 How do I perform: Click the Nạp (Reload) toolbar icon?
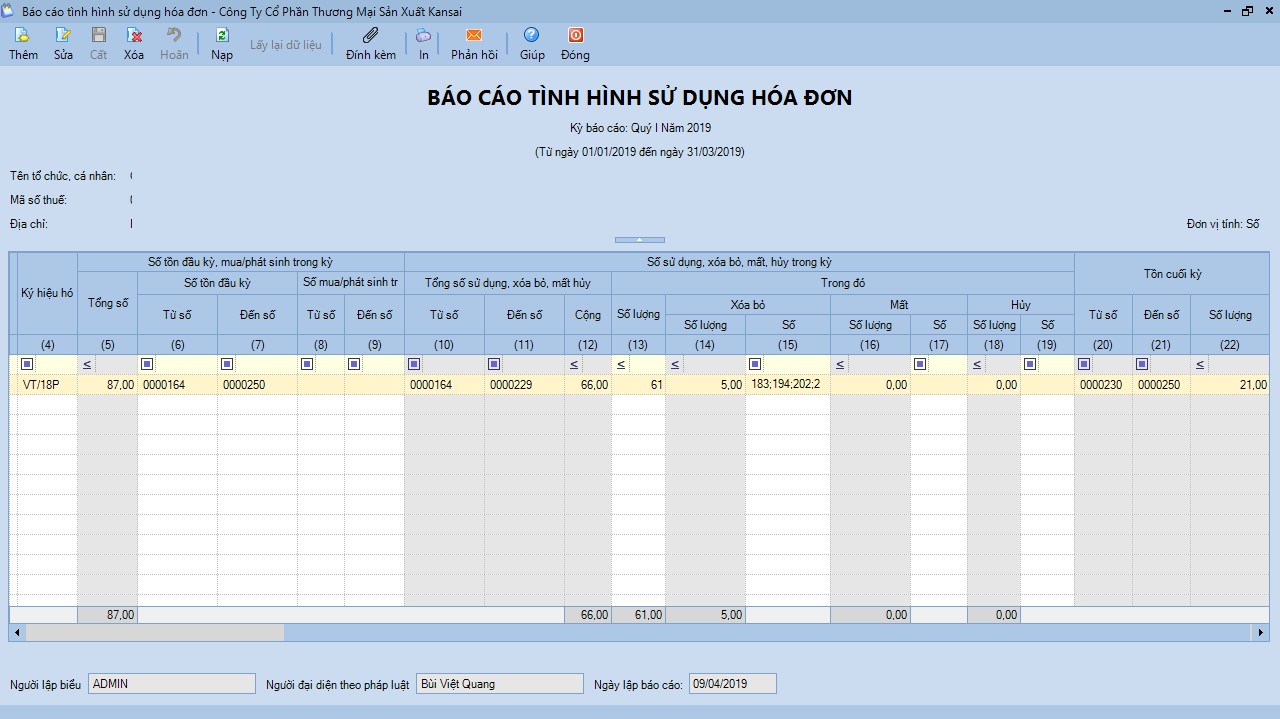[222, 36]
